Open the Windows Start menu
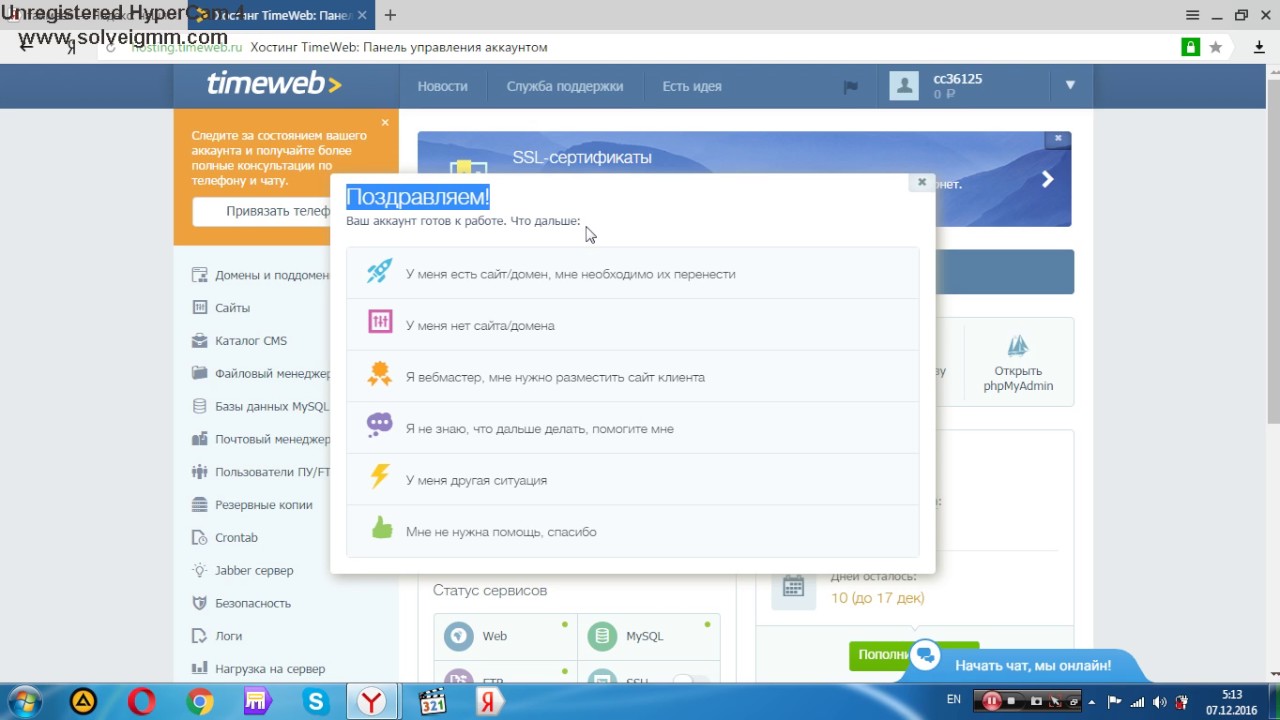Viewport: 1280px width, 720px height. [24, 702]
